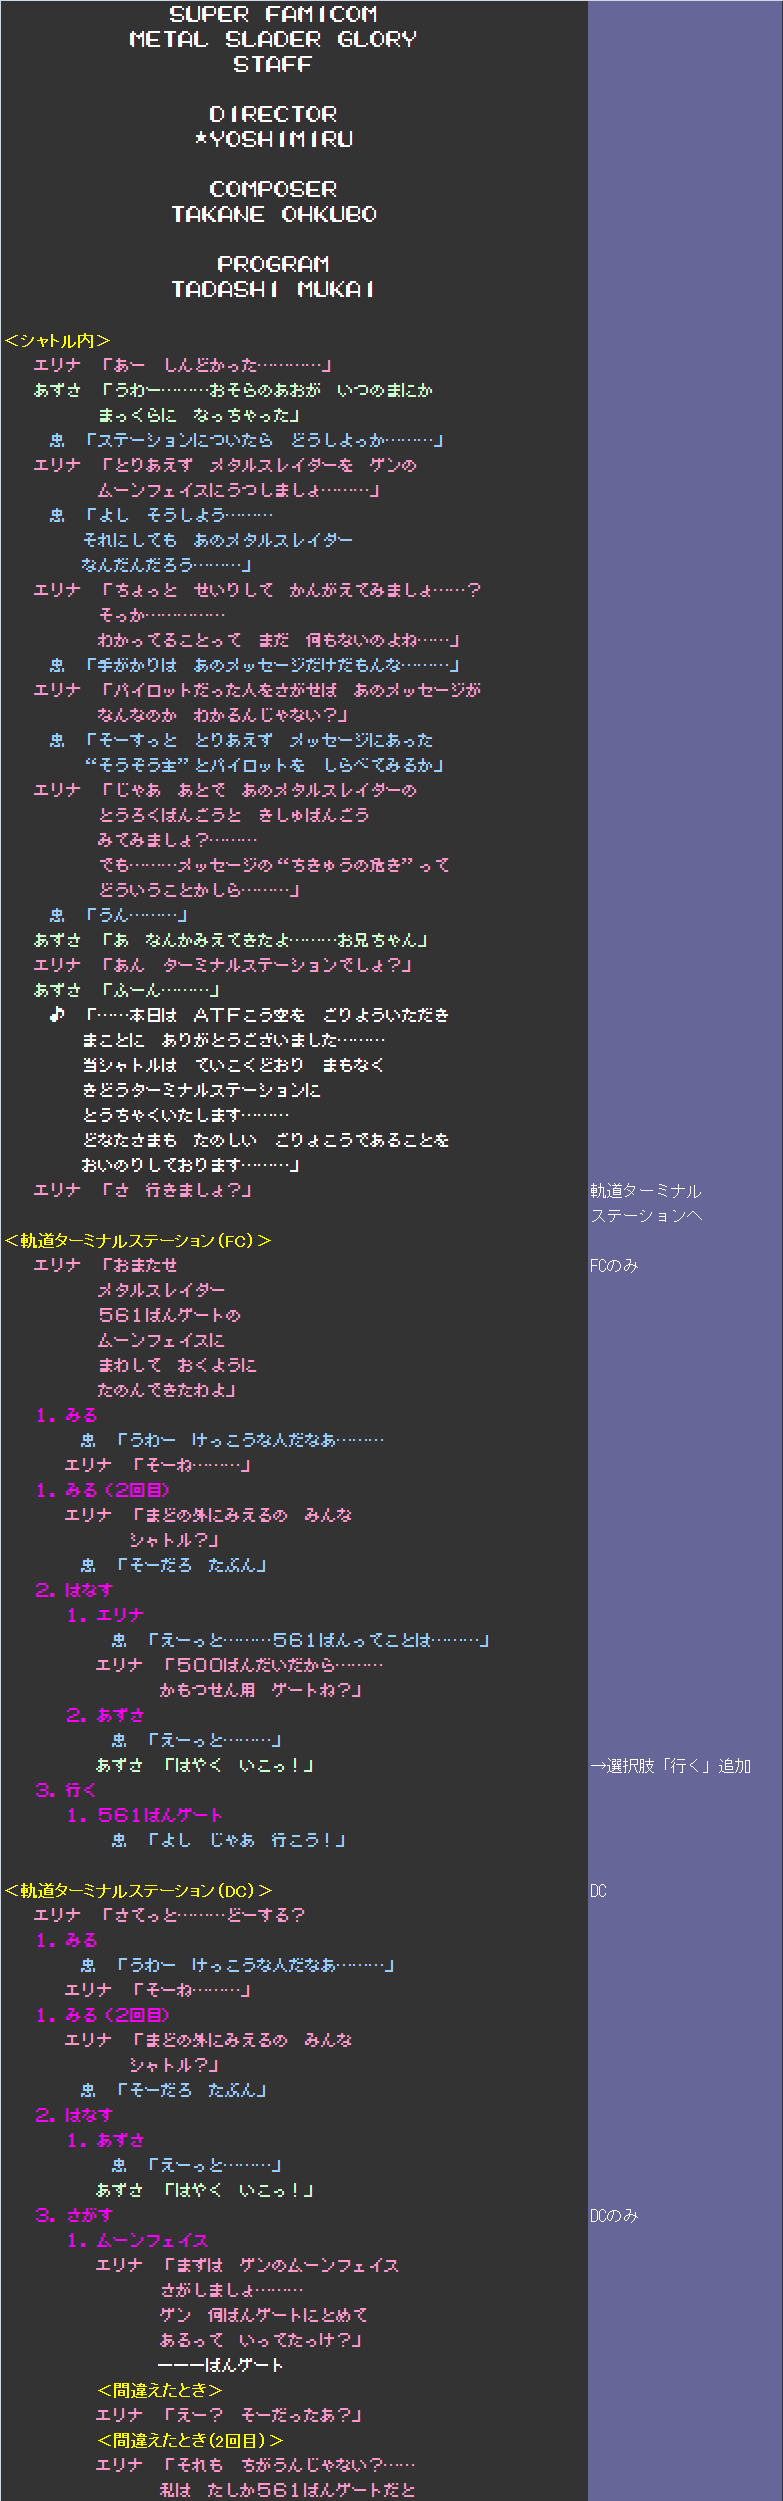783x2501 pixels.
Task: Select the "METAL SLADER GLORY" heading text
Action: (273, 39)
